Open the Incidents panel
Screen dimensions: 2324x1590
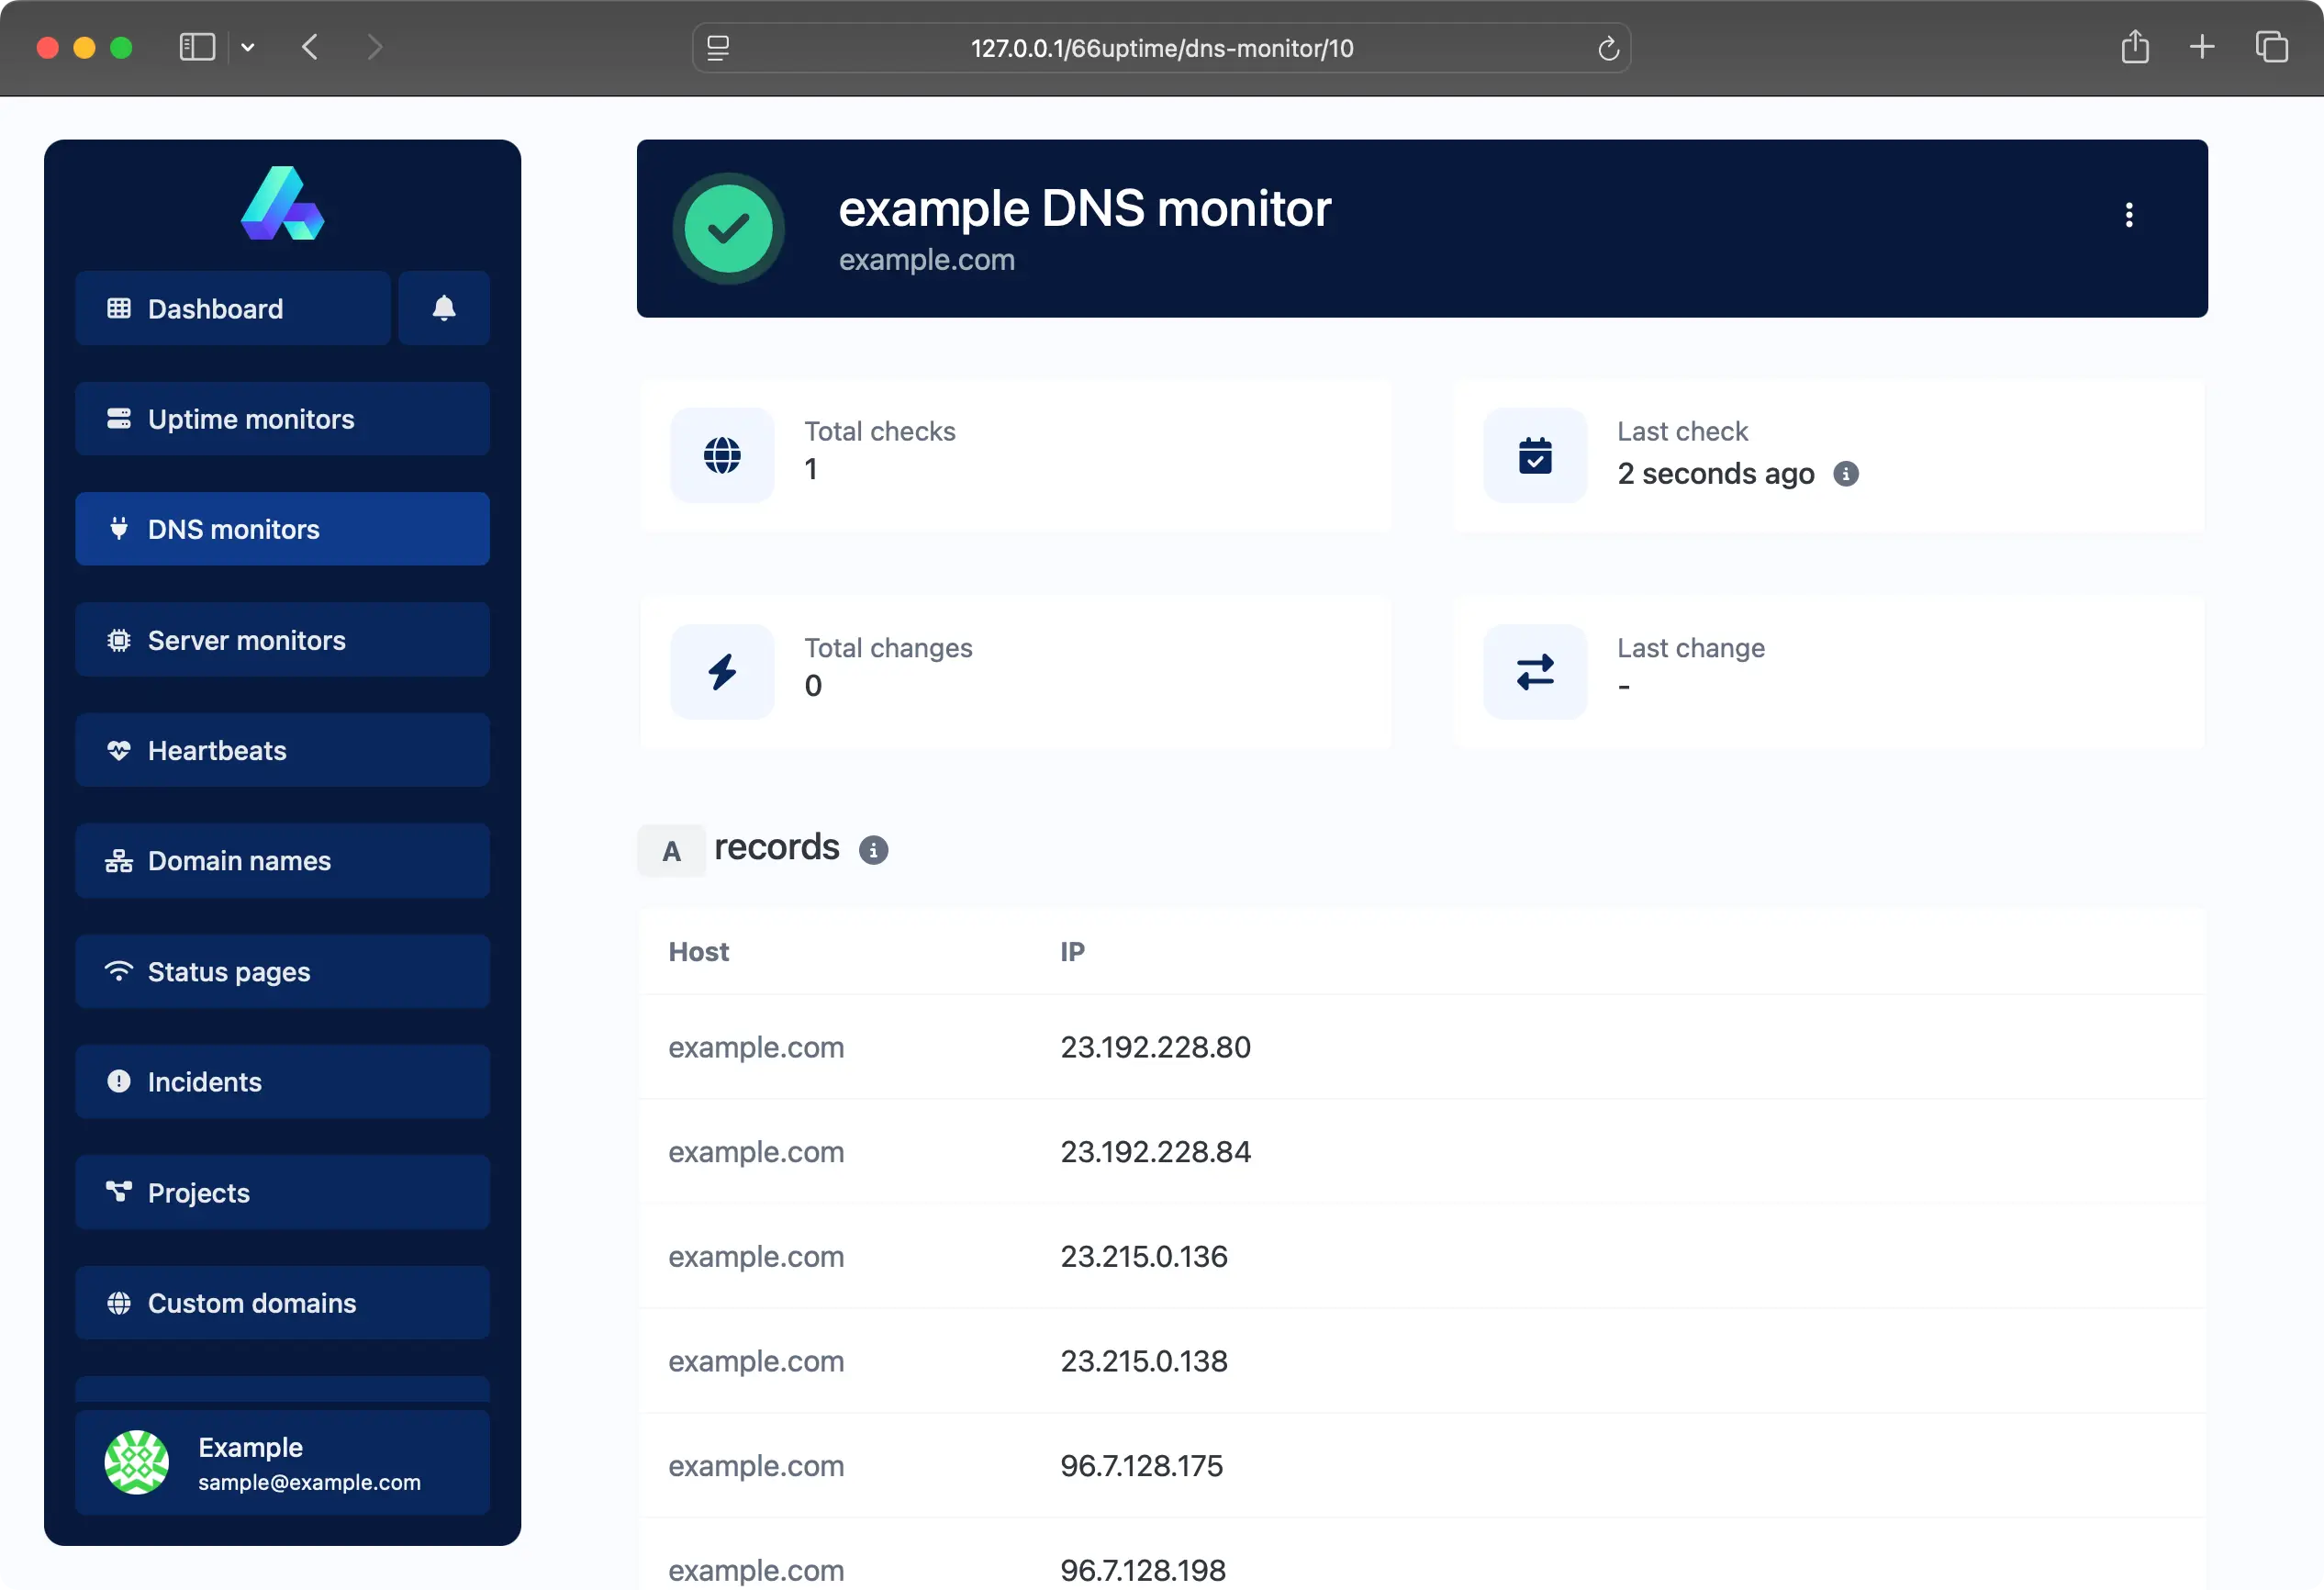(x=204, y=1081)
